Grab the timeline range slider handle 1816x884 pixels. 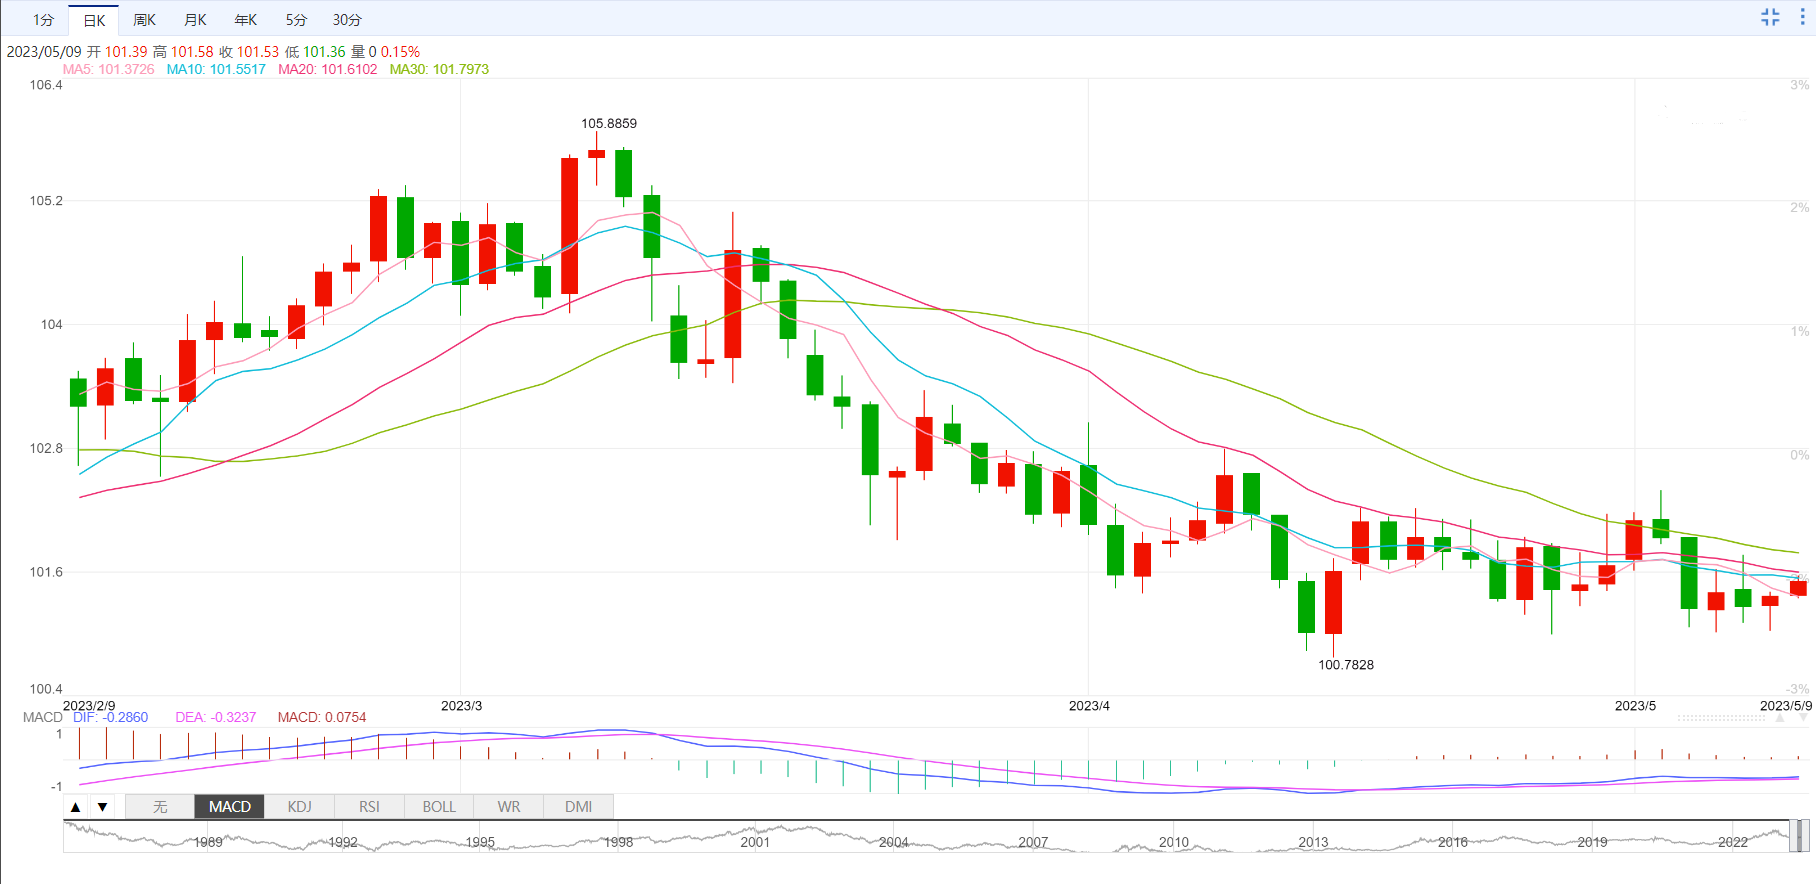tap(1798, 835)
